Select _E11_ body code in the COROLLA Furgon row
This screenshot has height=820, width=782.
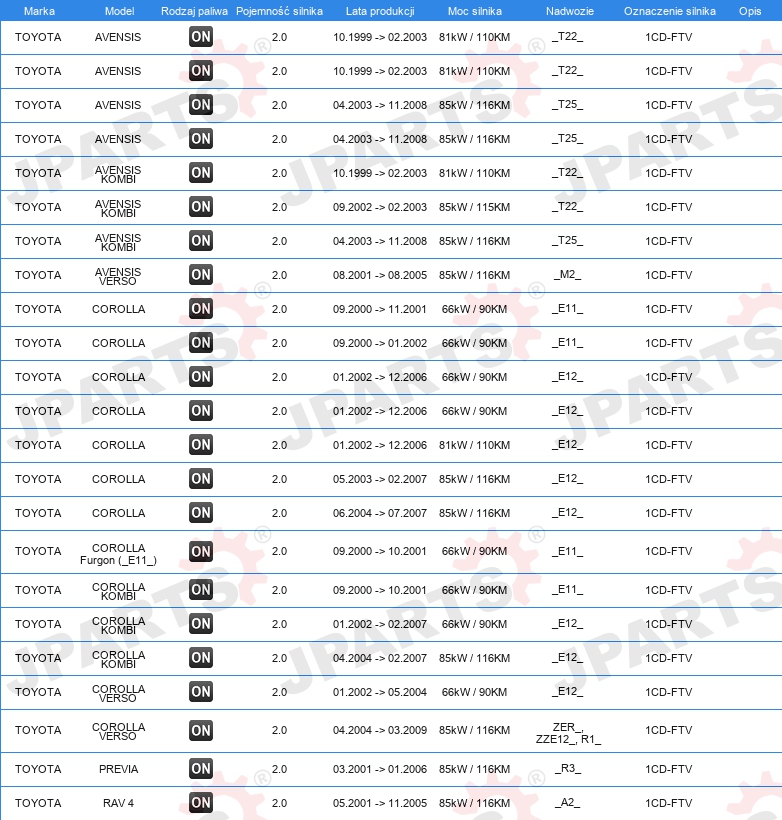click(x=568, y=551)
